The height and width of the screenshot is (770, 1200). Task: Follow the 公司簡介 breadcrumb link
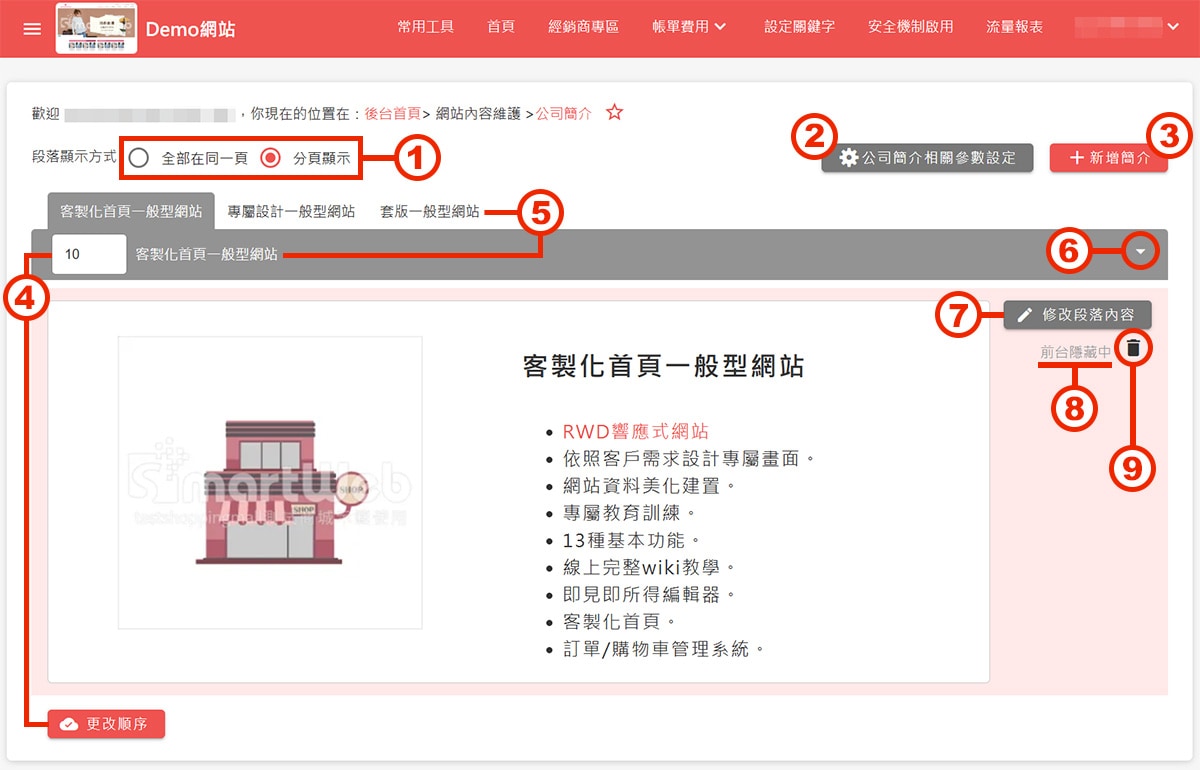point(564,114)
